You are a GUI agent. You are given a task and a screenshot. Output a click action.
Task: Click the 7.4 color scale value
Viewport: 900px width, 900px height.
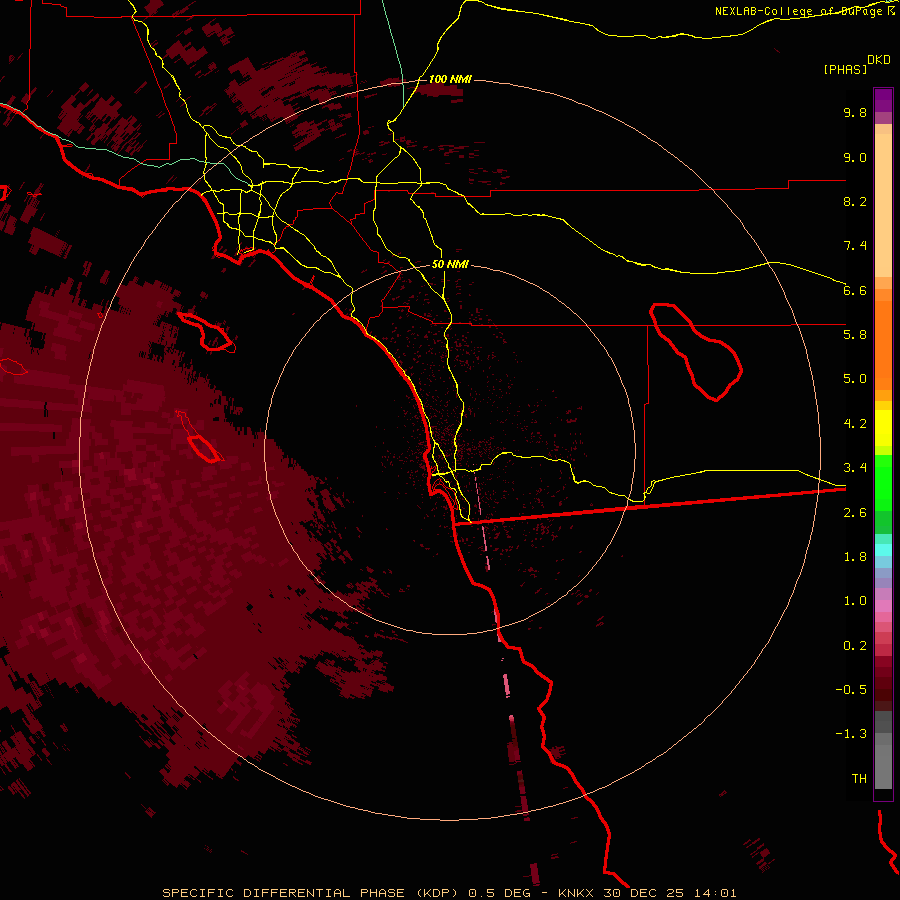[x=855, y=246]
